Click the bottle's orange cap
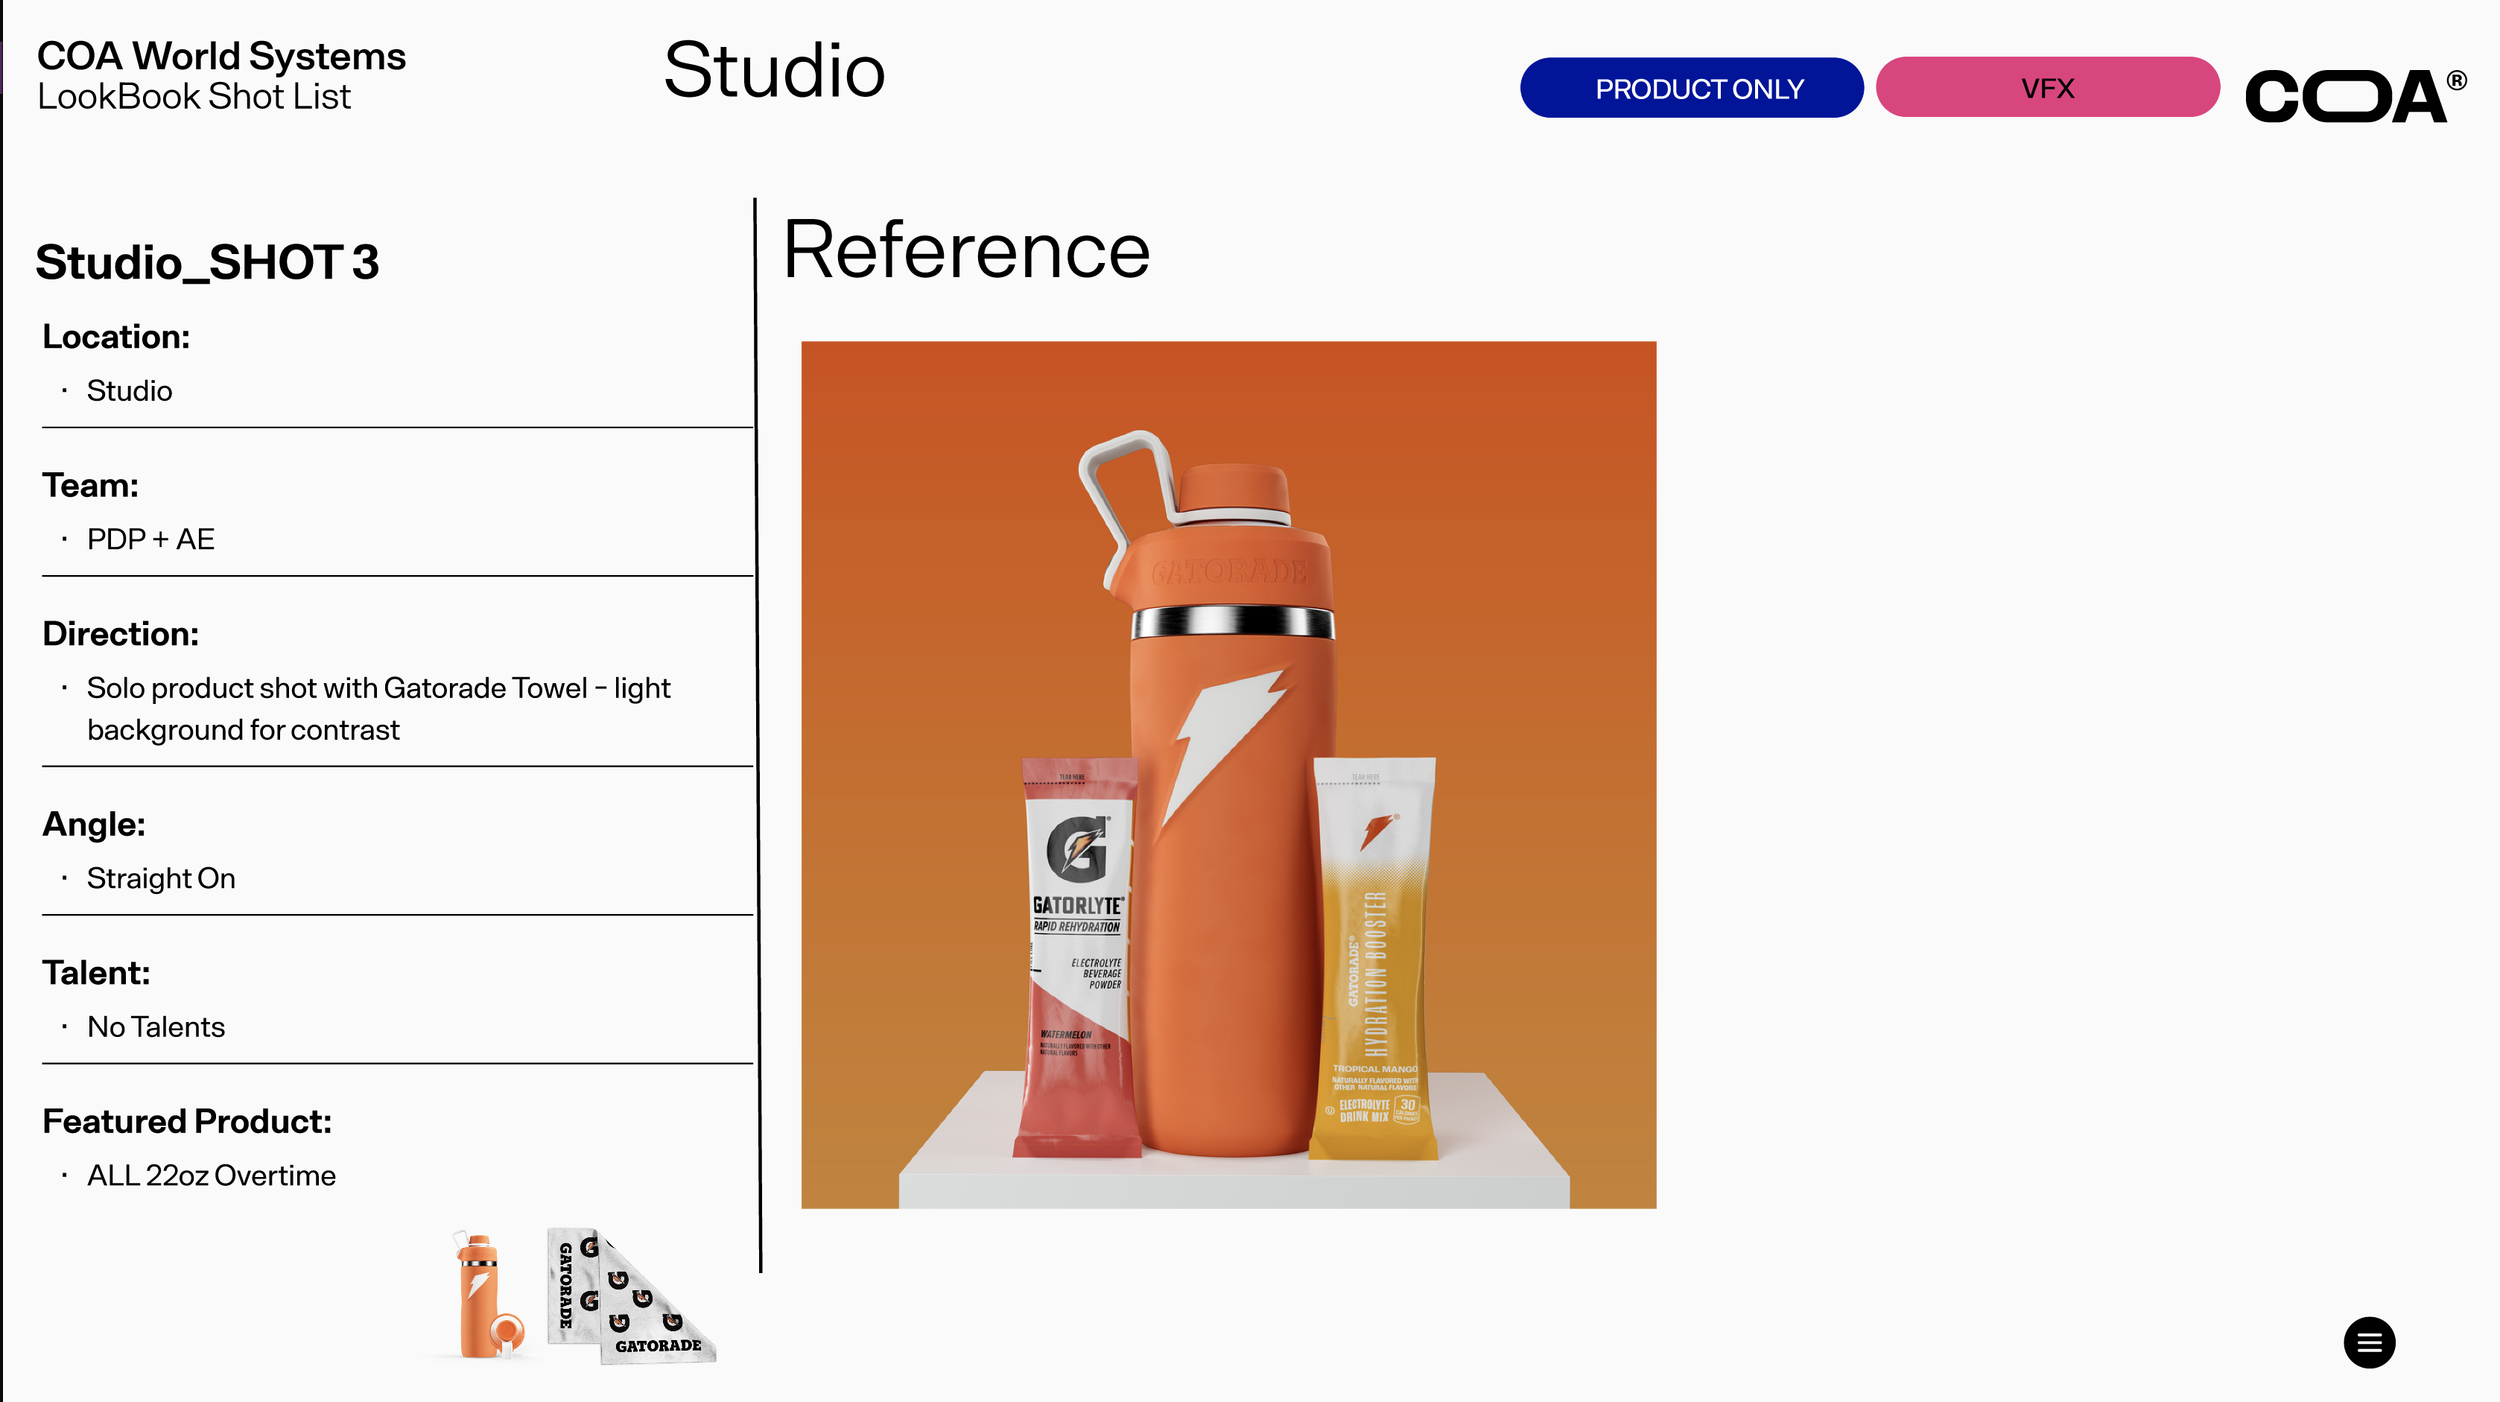Image resolution: width=2500 pixels, height=1402 pixels. pyautogui.click(x=1233, y=490)
